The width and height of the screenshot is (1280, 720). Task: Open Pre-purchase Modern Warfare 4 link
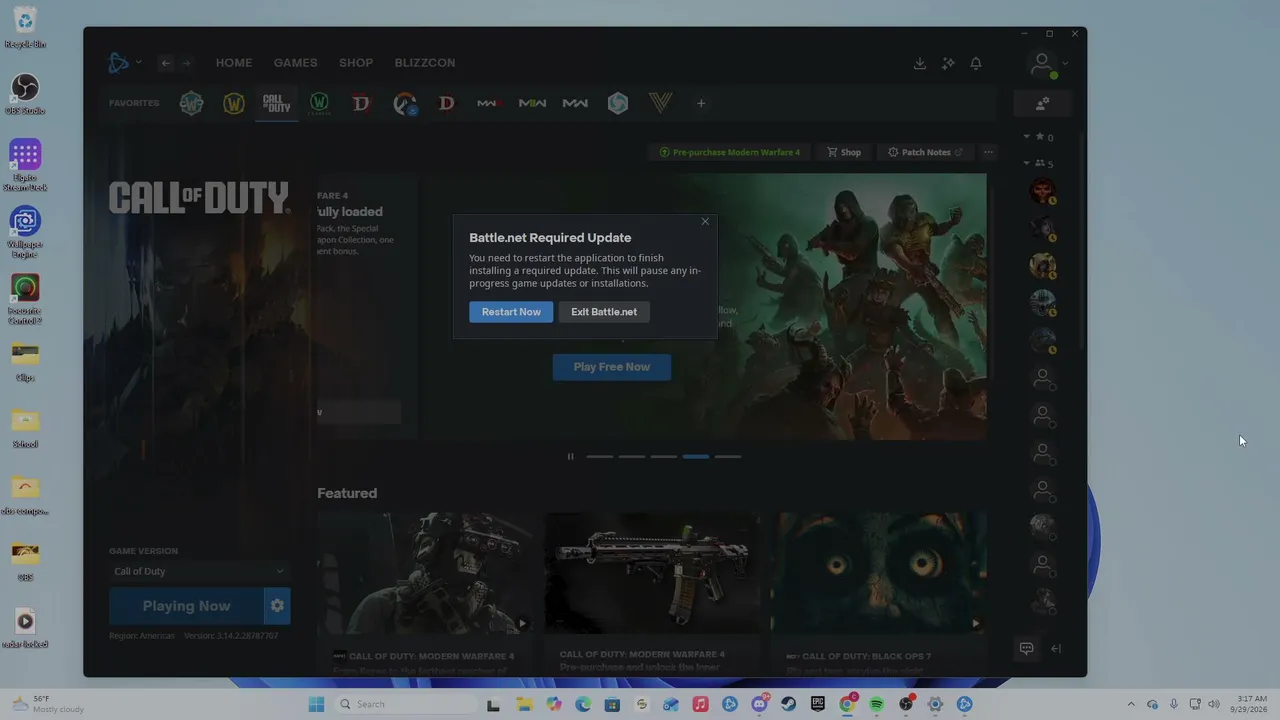730,152
